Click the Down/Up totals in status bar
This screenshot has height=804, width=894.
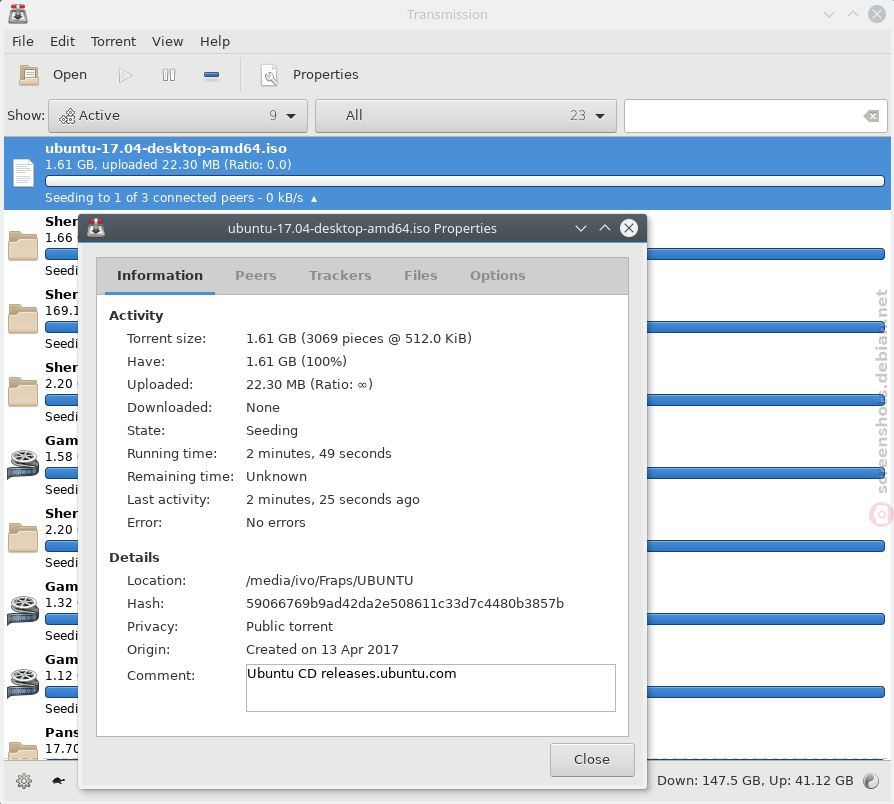755,781
